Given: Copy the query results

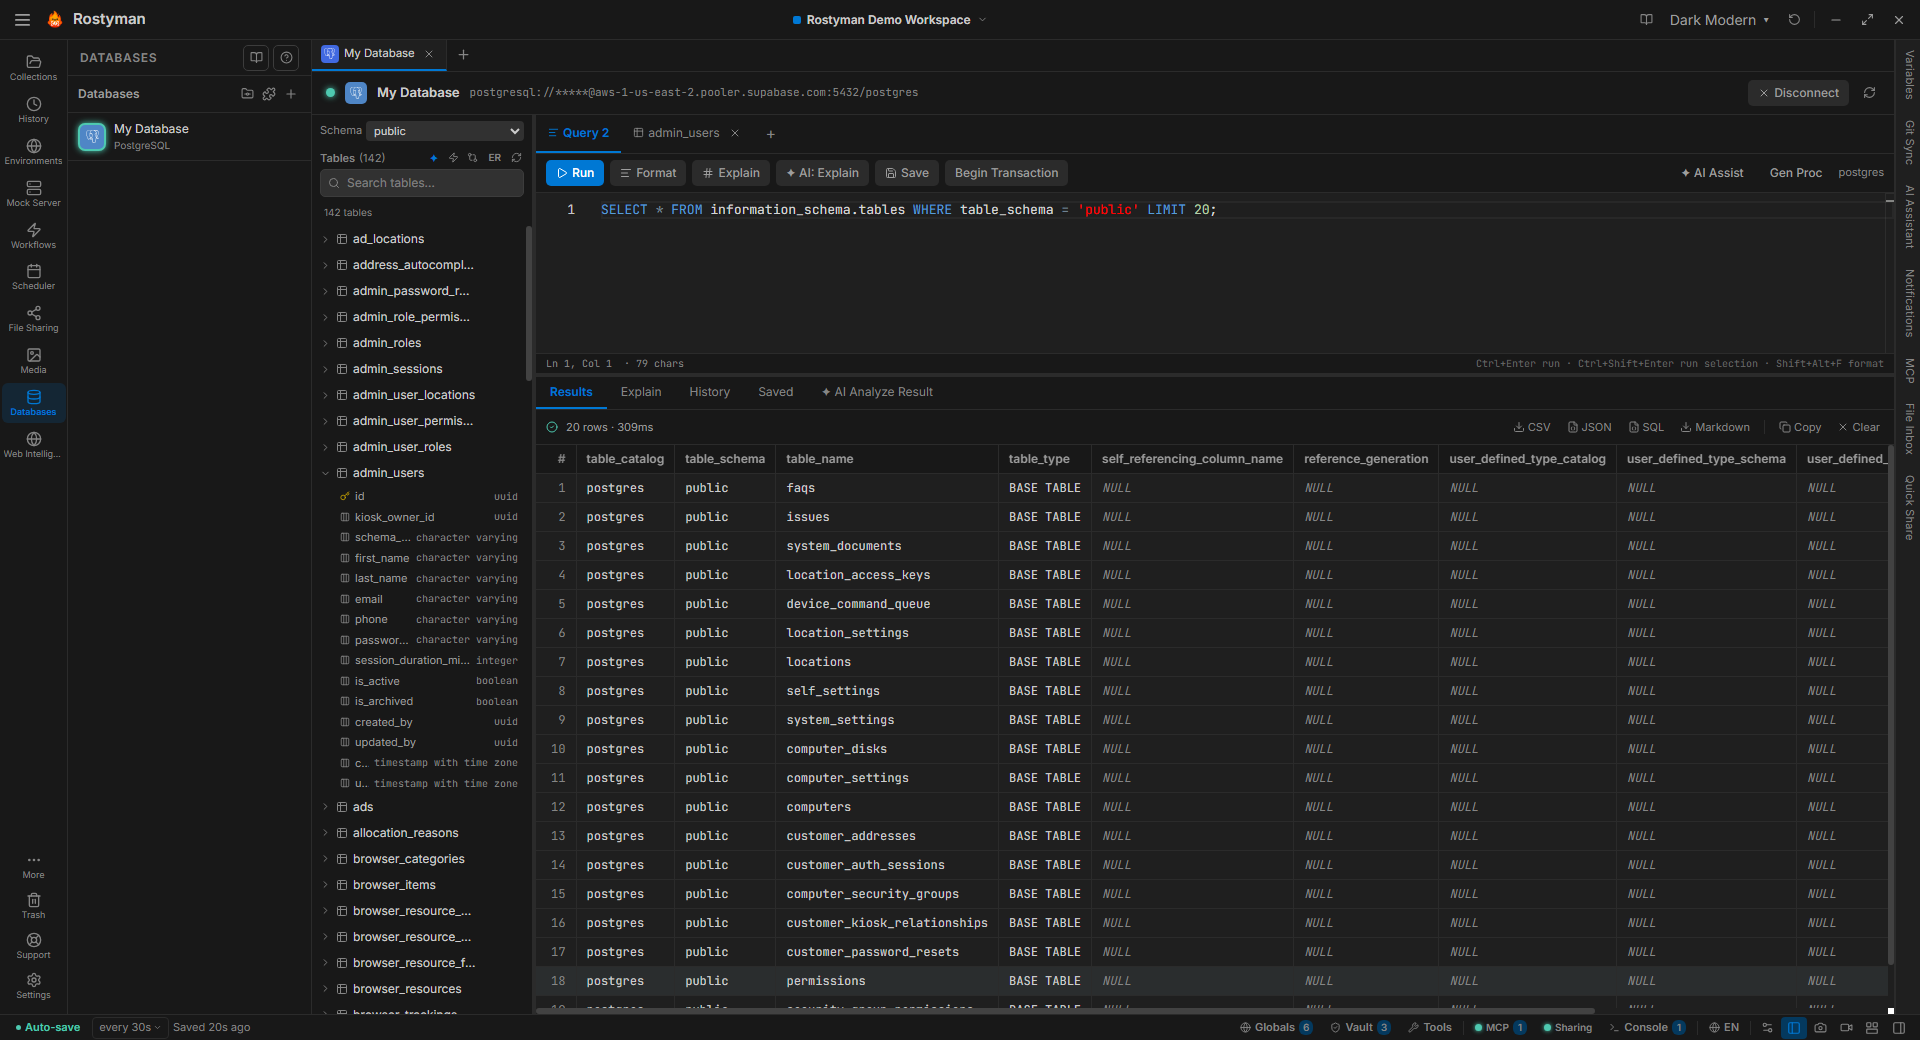Looking at the screenshot, I should coord(1800,427).
